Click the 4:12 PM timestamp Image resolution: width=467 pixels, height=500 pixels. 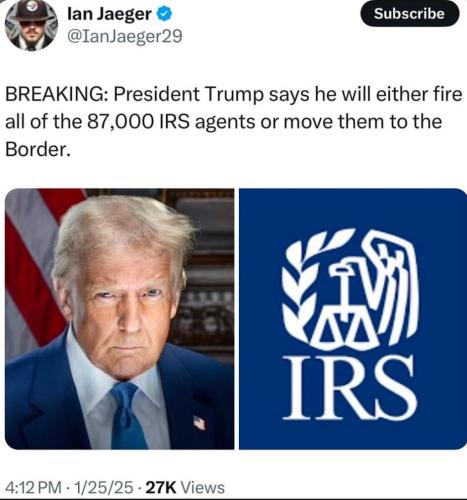click(x=33, y=488)
